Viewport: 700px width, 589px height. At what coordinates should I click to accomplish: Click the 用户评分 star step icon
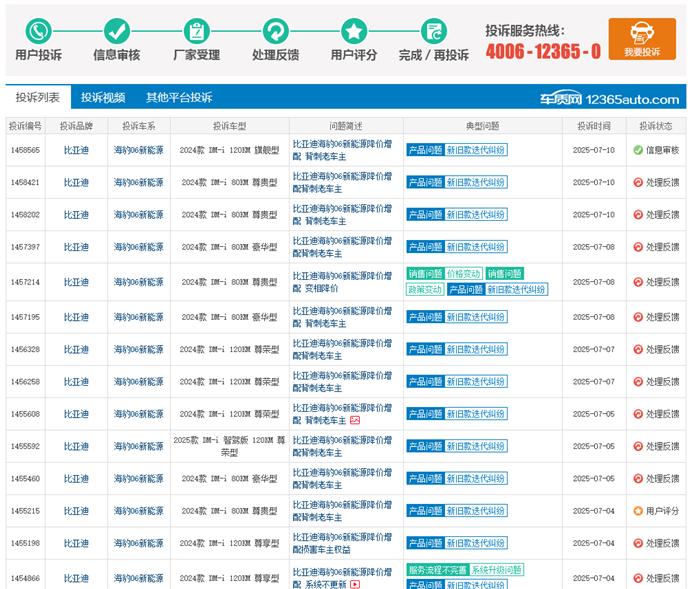point(354,31)
